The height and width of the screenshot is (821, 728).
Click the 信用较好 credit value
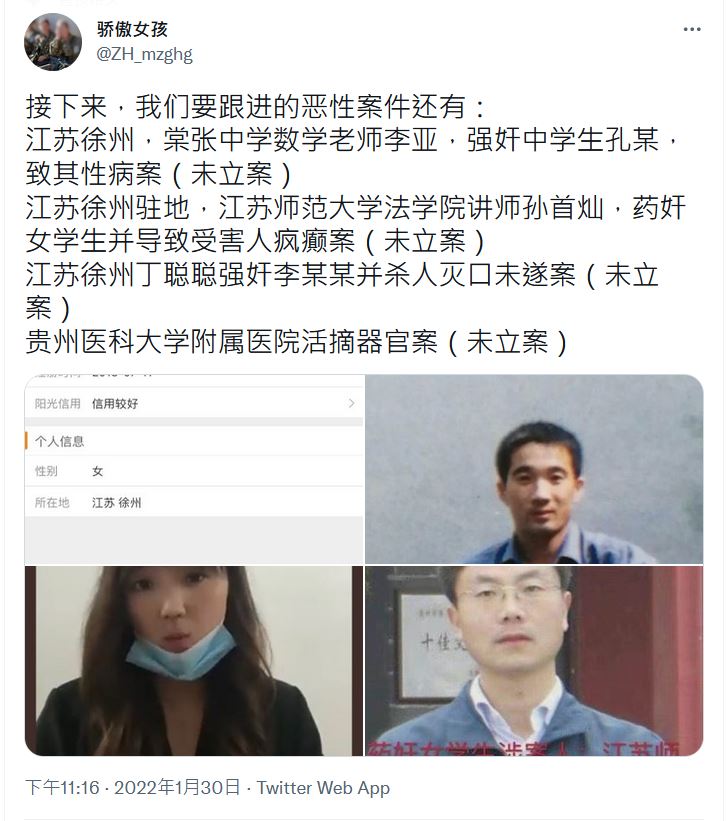115,404
